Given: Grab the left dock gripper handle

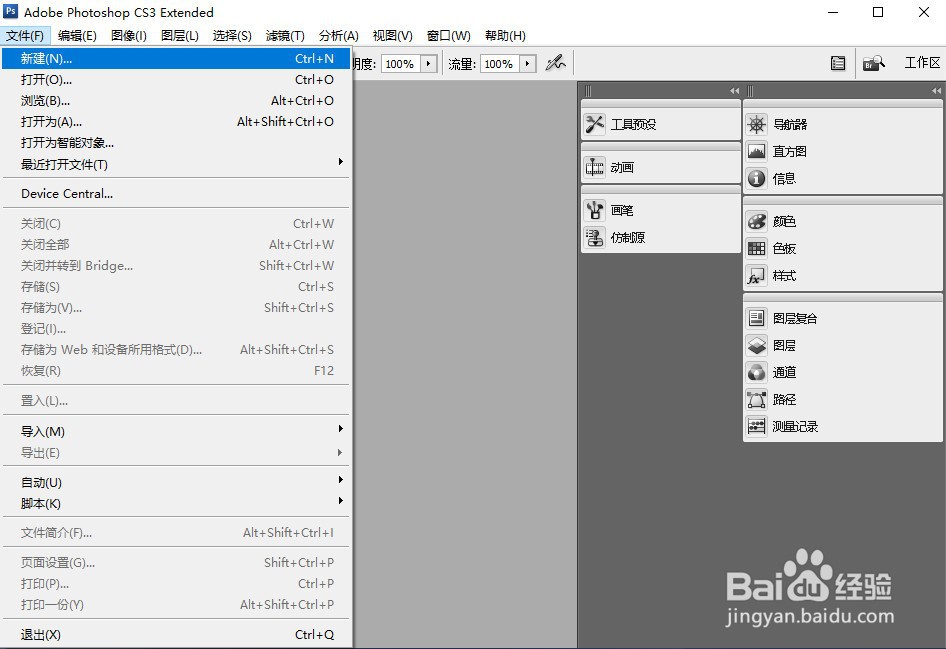Looking at the screenshot, I should [588, 90].
